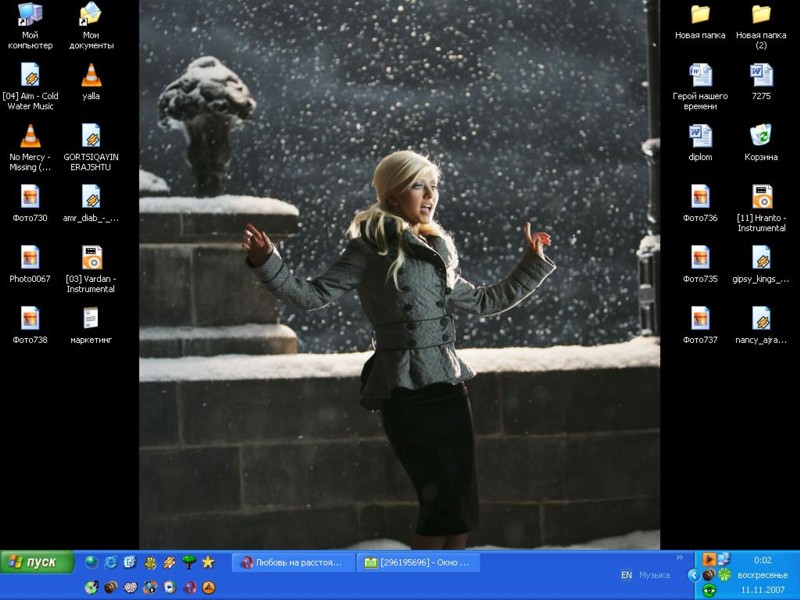This screenshot has height=600, width=800.
Task: Click the Пуск start button
Action: pos(38,562)
